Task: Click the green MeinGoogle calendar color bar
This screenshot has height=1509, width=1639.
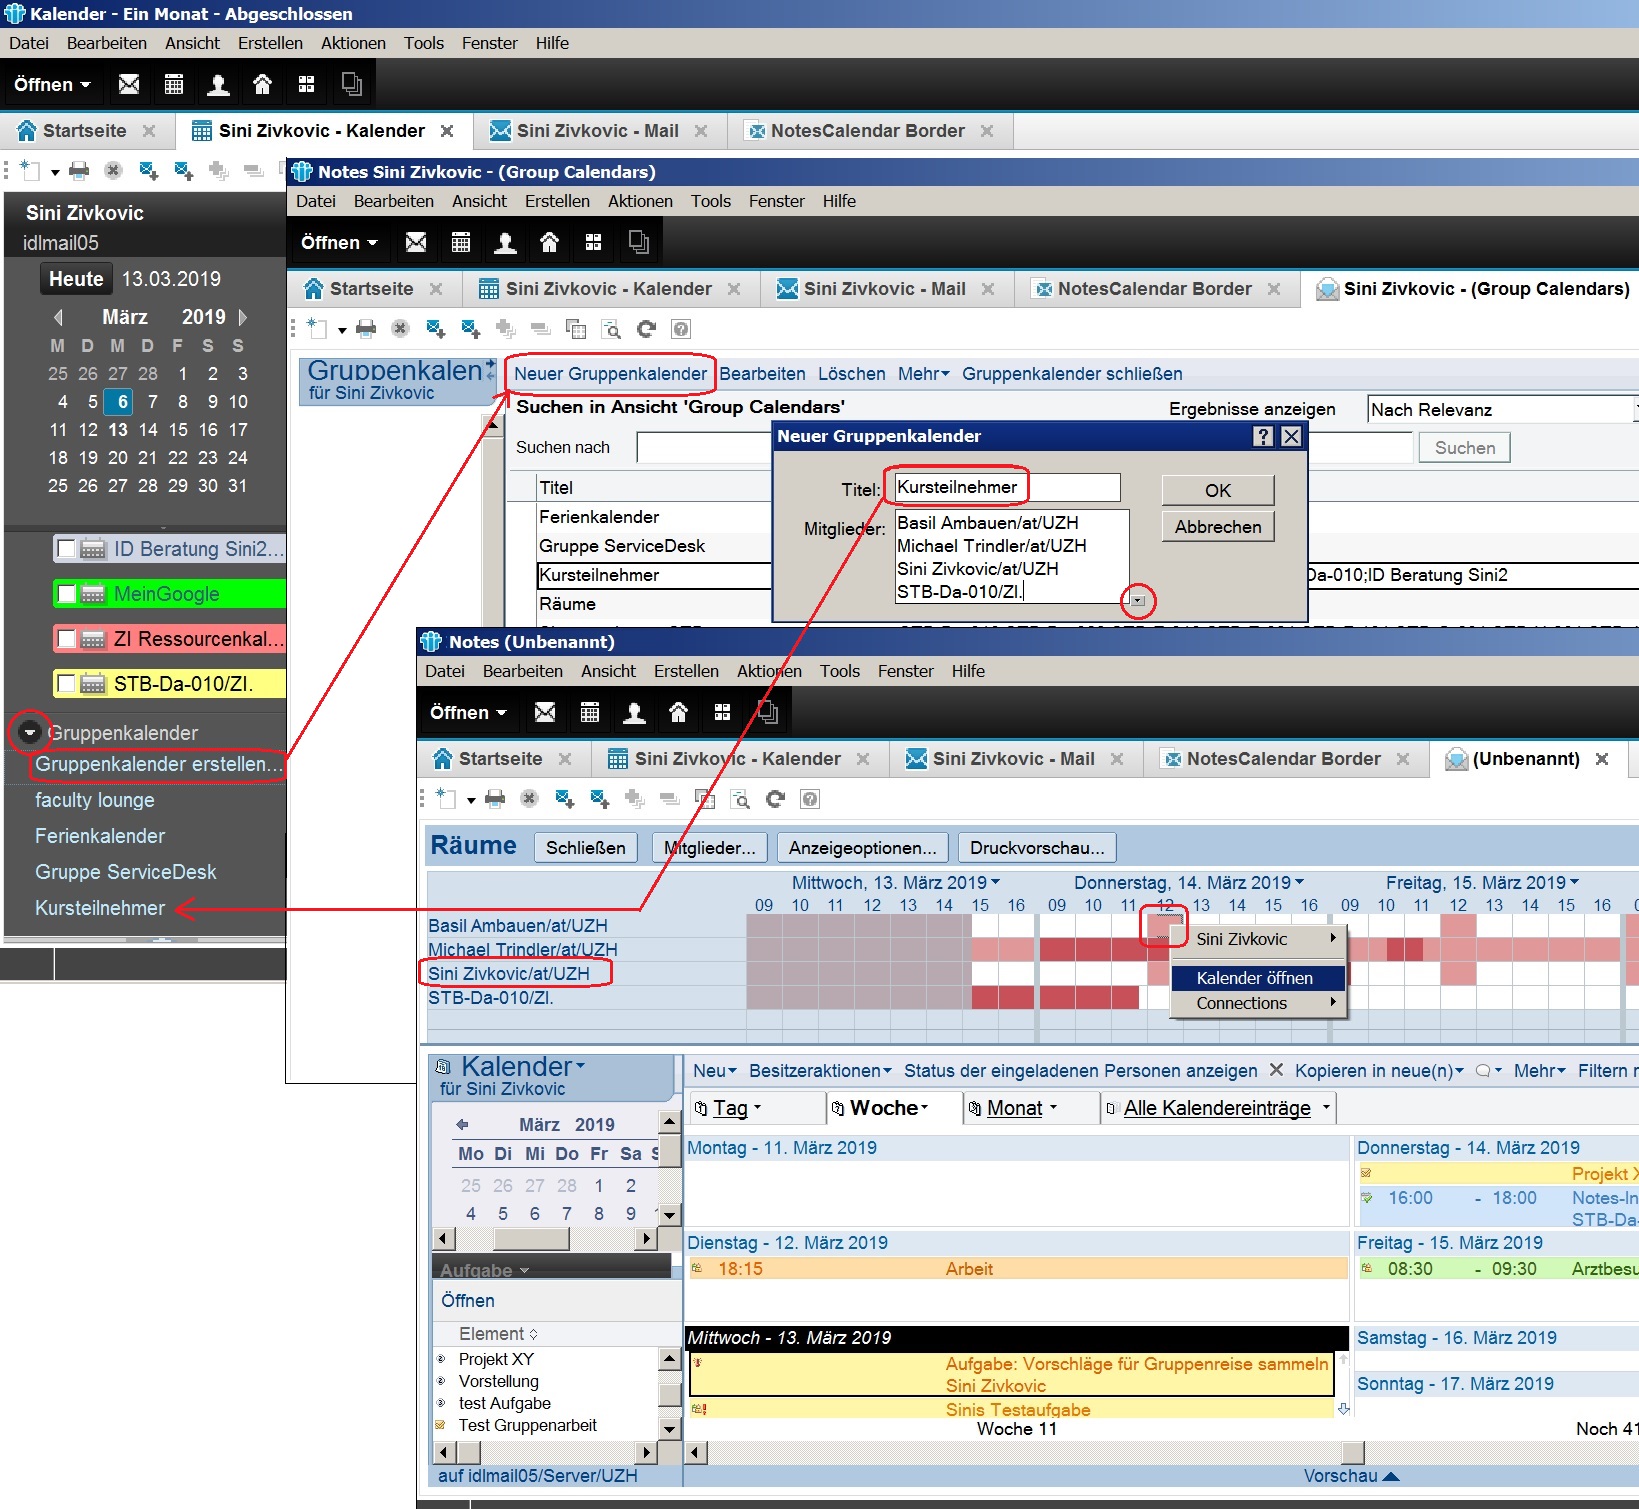Action: click(x=200, y=594)
